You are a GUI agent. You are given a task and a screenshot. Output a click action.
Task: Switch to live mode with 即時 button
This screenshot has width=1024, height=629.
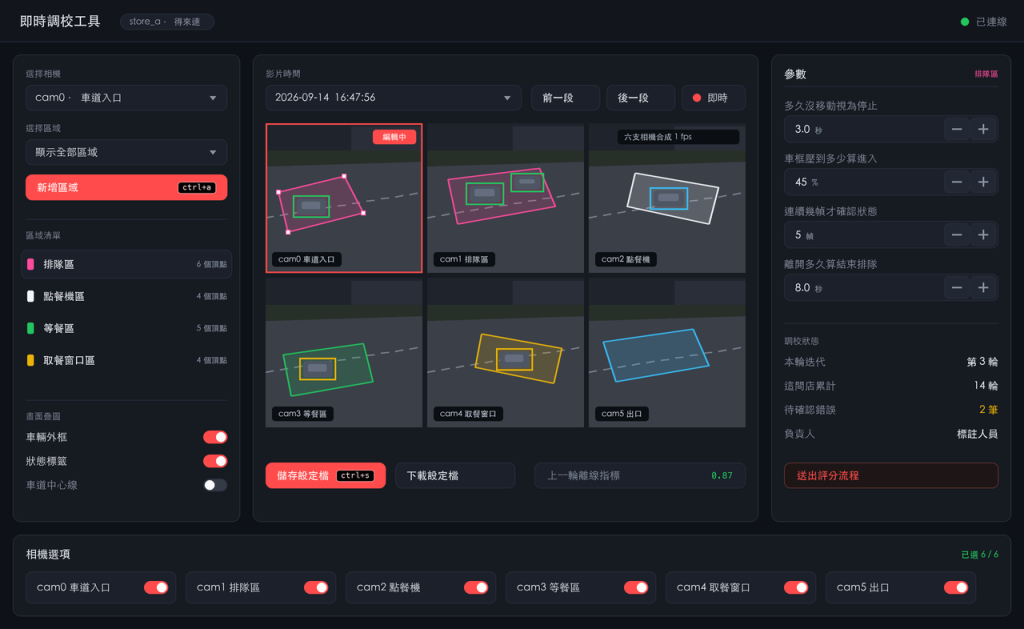point(713,98)
